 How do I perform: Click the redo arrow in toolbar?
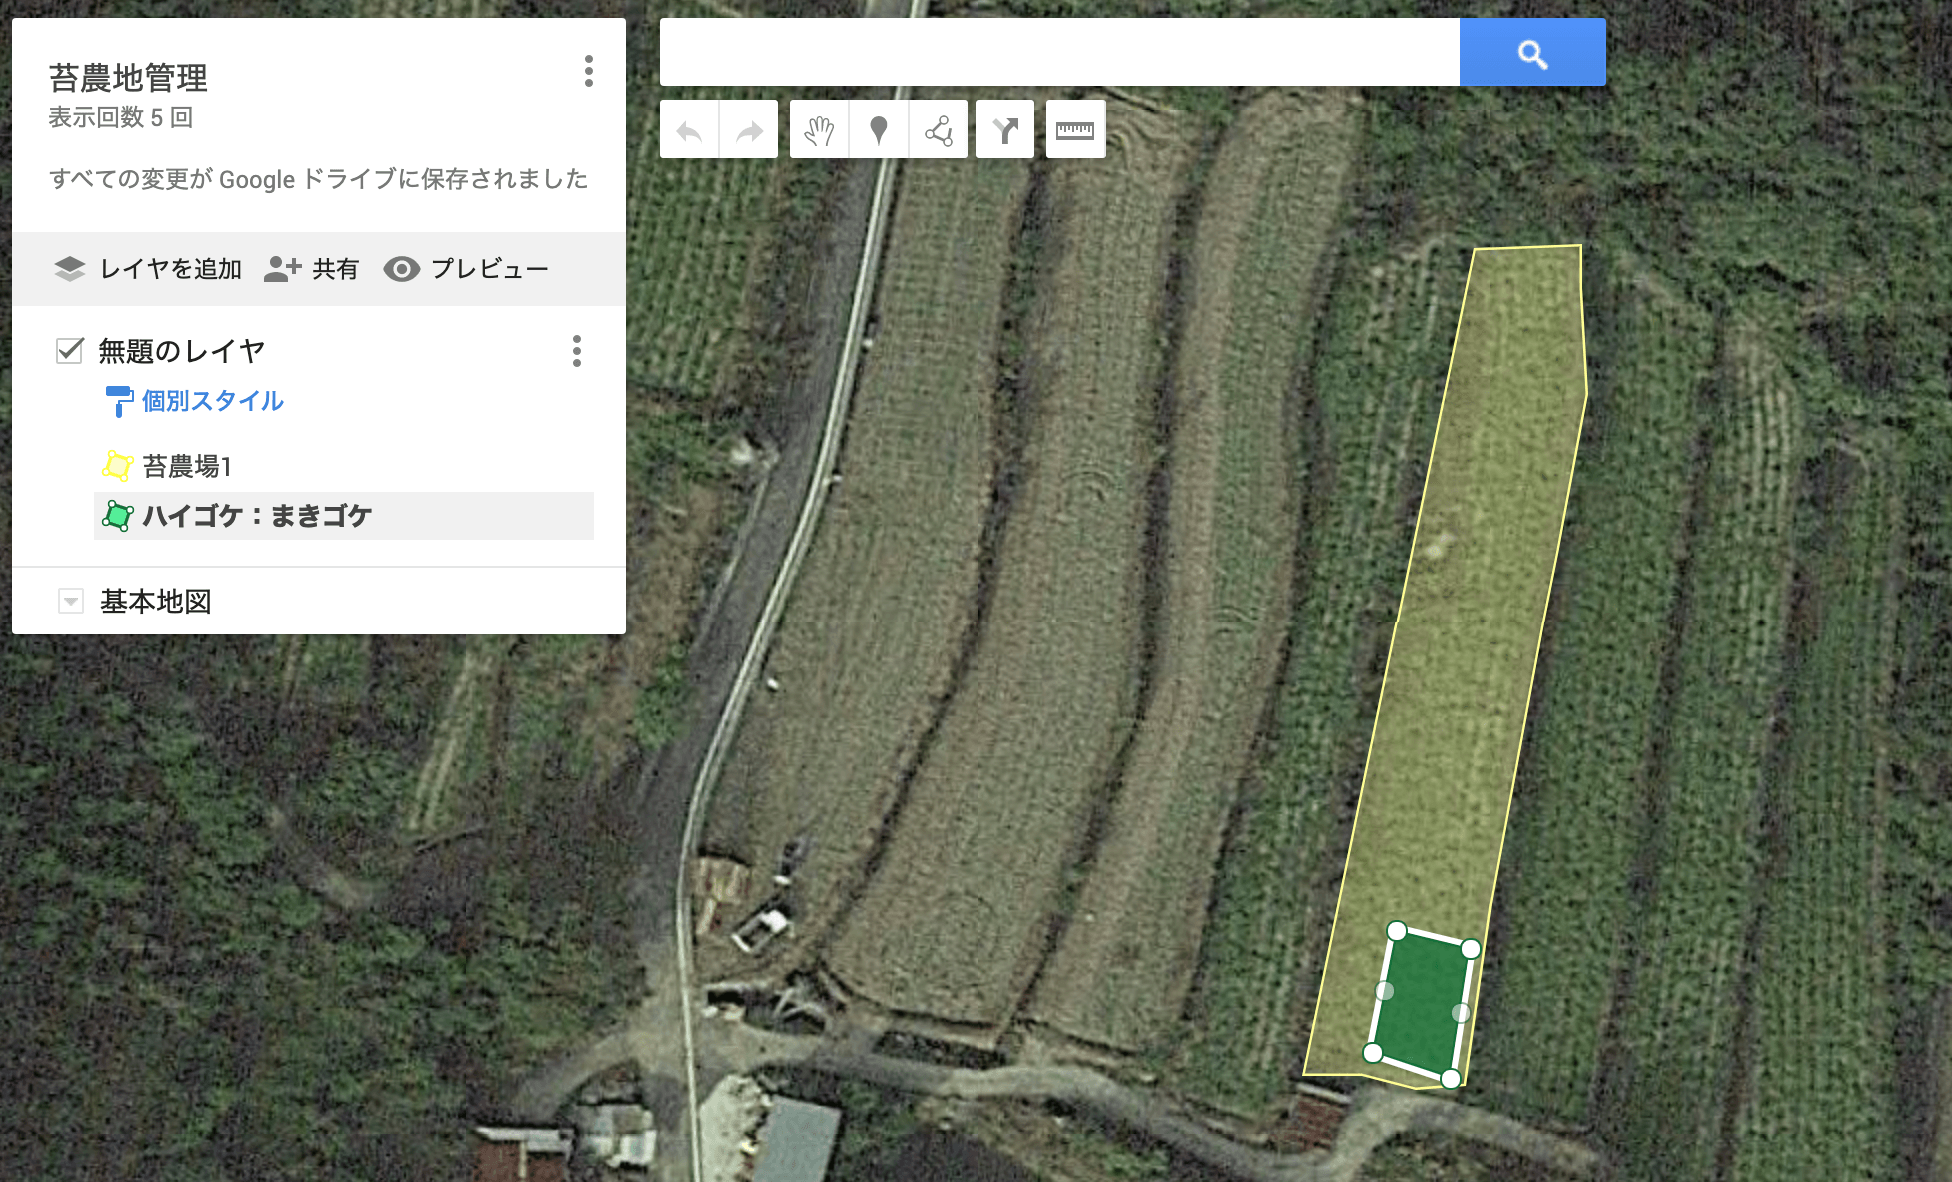749,130
